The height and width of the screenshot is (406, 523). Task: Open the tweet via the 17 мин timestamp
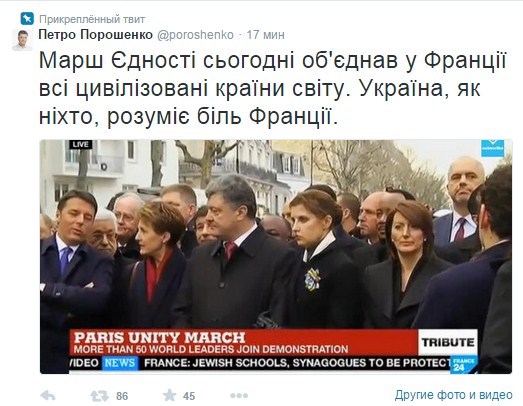266,35
